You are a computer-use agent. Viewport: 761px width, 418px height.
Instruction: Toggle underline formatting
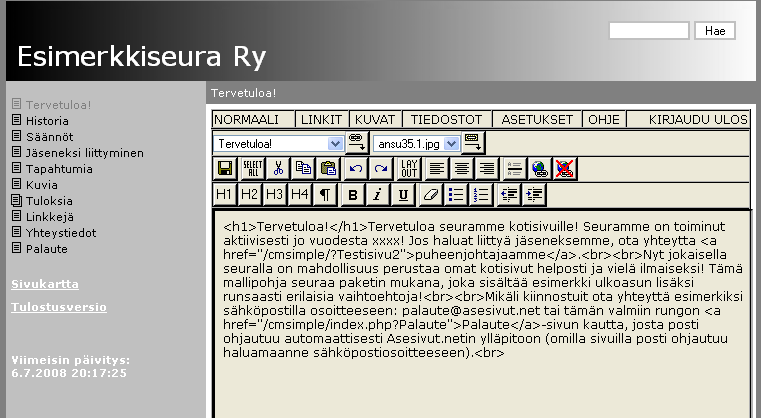coord(403,194)
